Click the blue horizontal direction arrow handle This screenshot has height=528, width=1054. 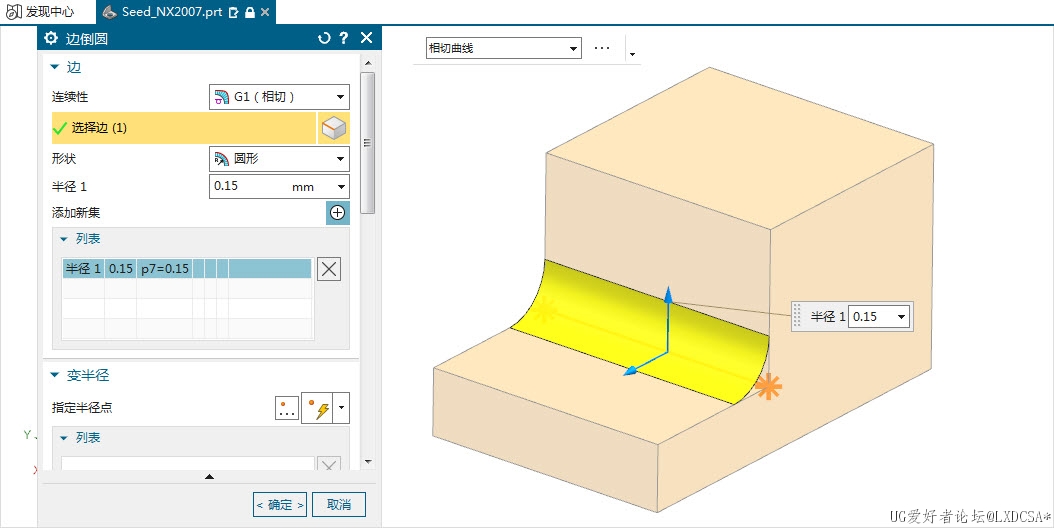[x=631, y=370]
